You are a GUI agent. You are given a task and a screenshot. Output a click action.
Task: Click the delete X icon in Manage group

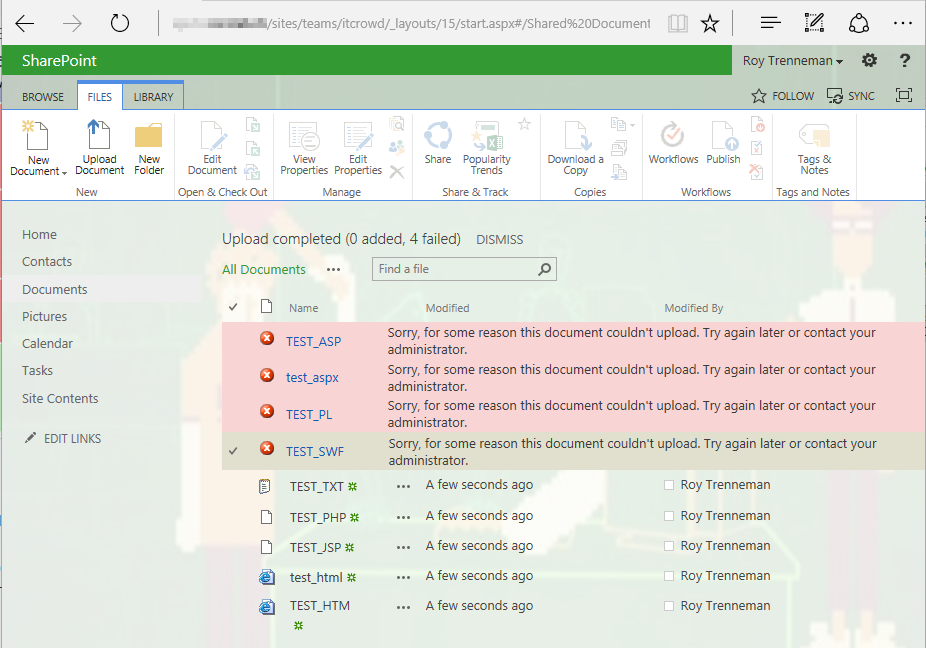pos(397,172)
